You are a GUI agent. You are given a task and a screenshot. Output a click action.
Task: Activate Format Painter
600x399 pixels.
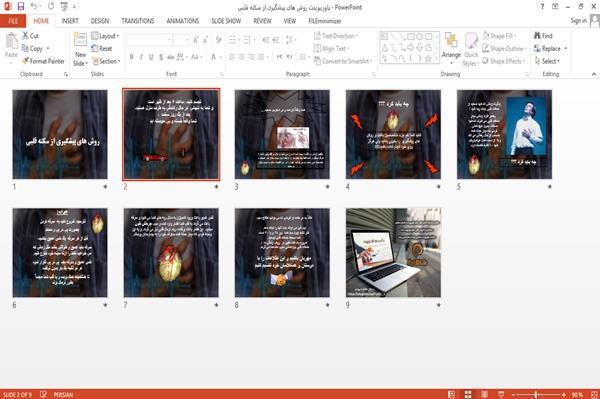coord(44,61)
